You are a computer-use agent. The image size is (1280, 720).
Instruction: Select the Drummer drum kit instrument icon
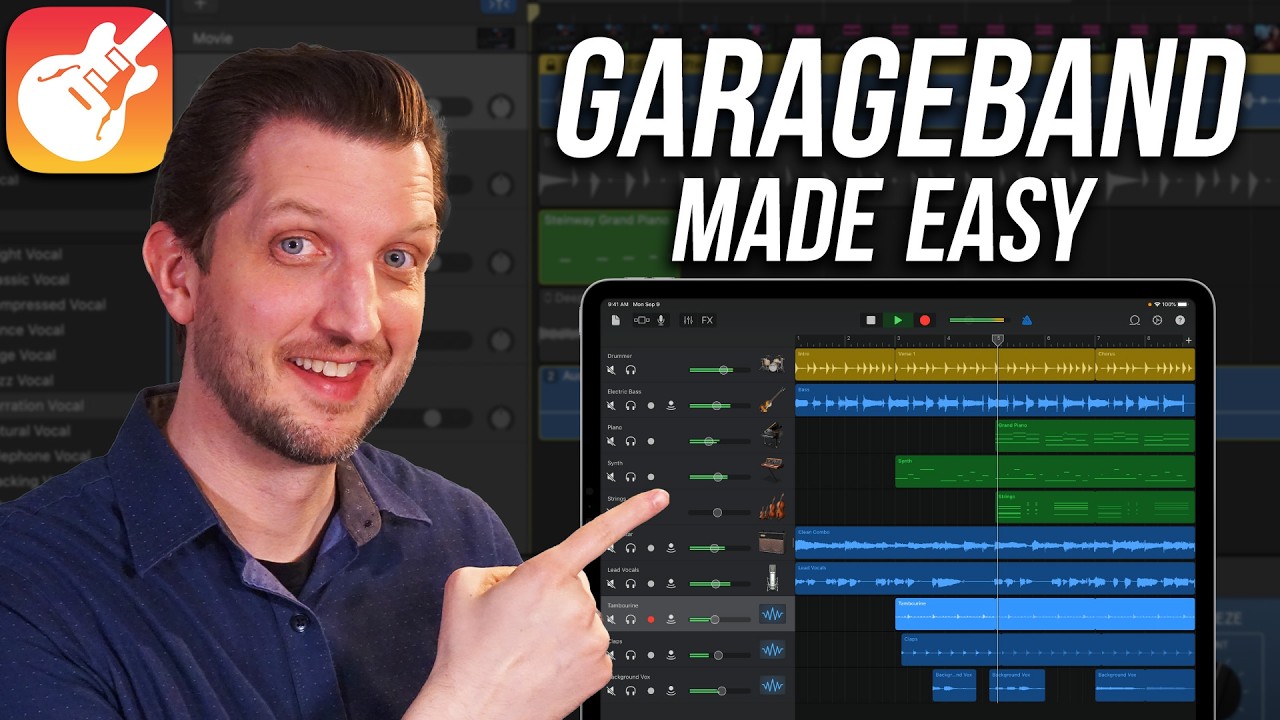tap(771, 364)
